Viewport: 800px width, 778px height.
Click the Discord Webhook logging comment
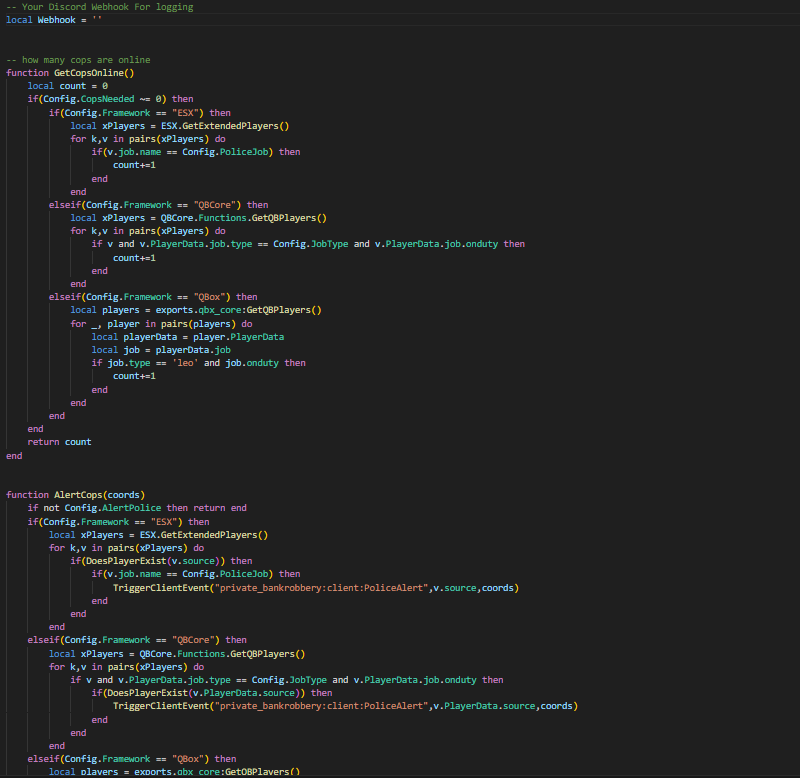(100, 7)
